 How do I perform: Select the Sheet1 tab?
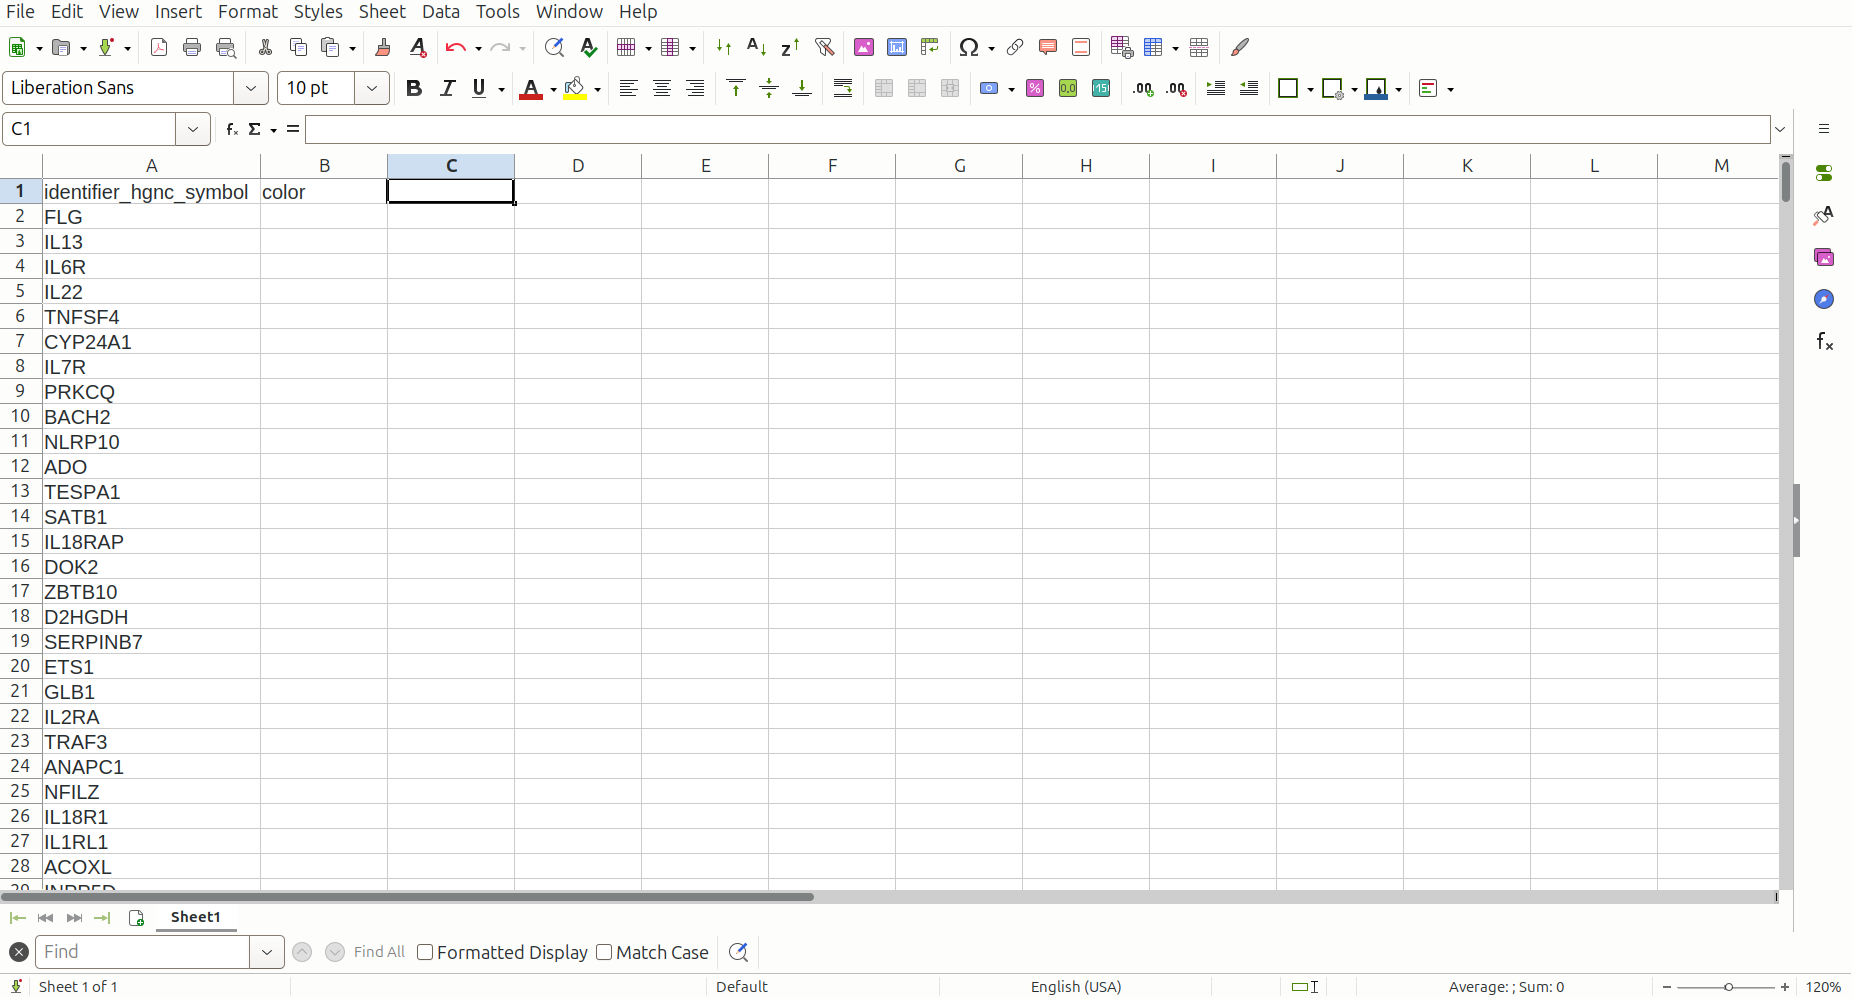[195, 917]
